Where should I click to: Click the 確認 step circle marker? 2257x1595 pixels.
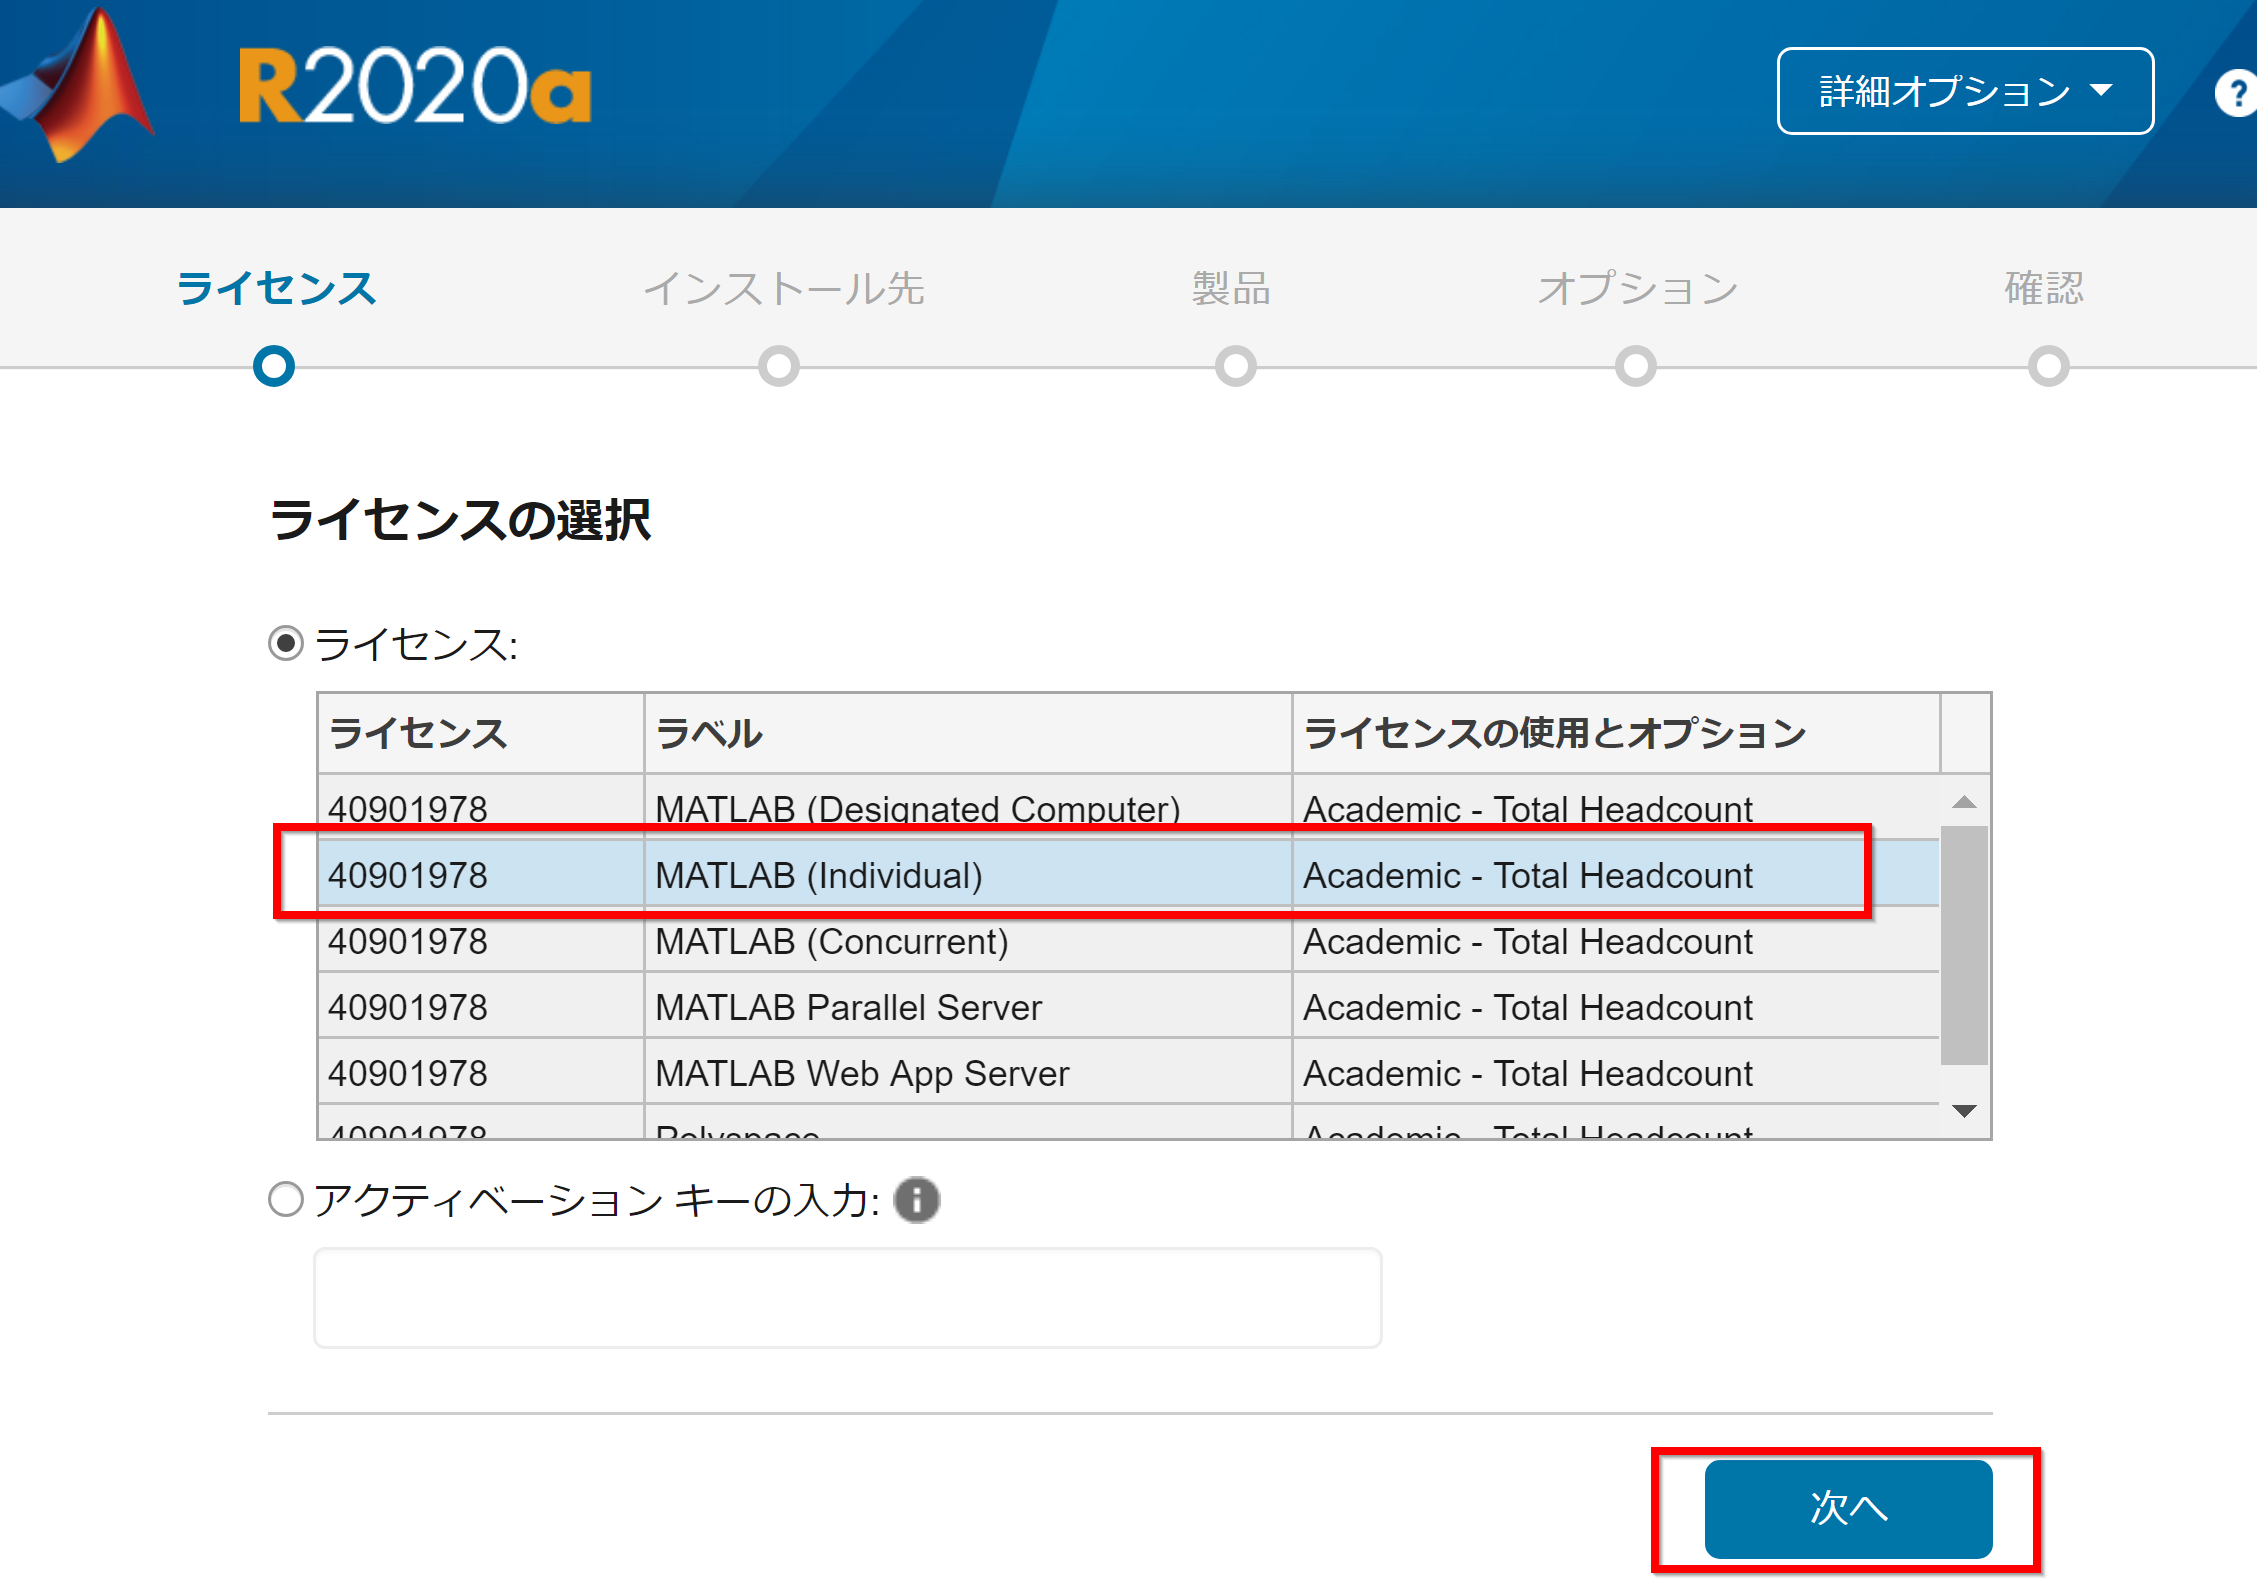pos(2049,366)
